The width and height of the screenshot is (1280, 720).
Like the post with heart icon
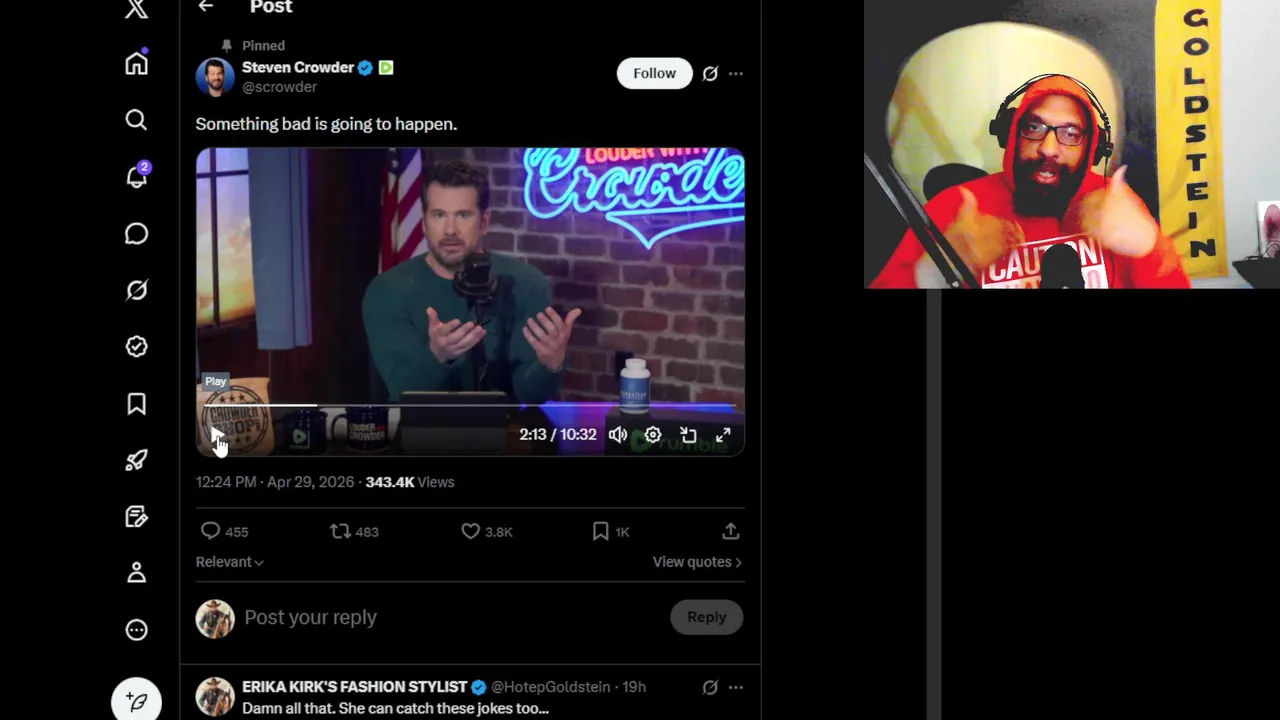(x=470, y=531)
